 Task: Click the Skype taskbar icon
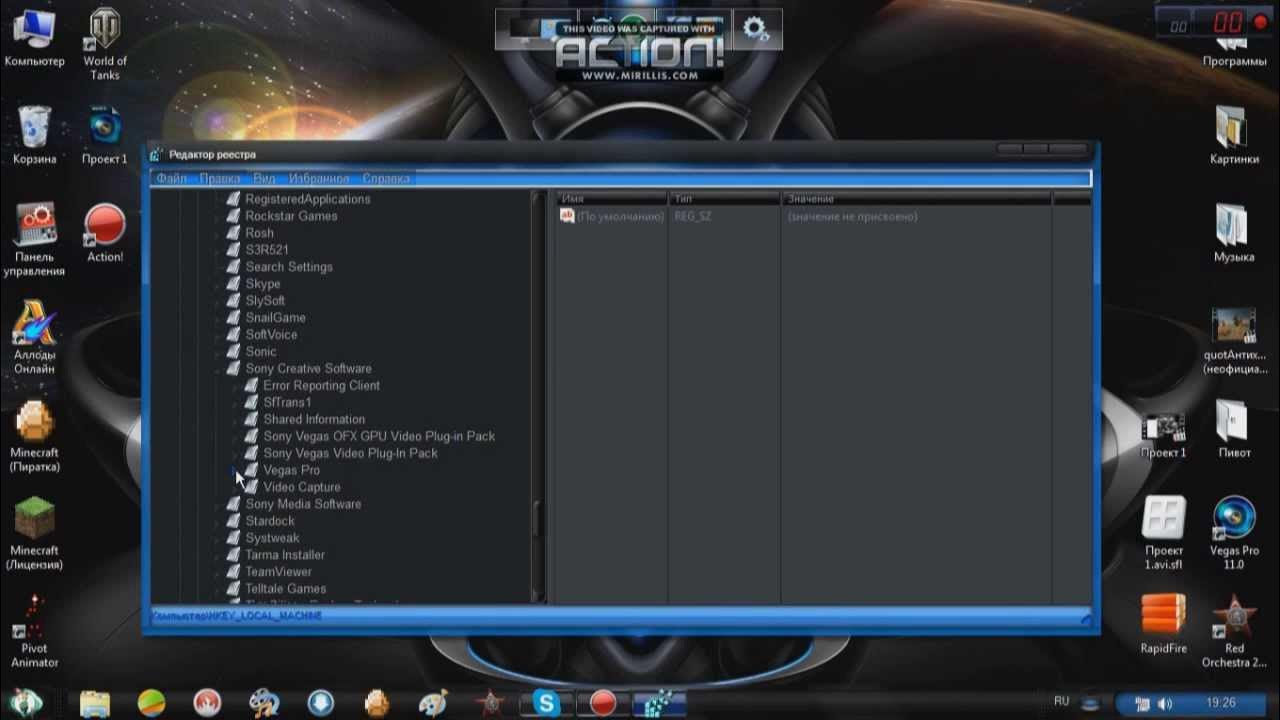[x=547, y=703]
